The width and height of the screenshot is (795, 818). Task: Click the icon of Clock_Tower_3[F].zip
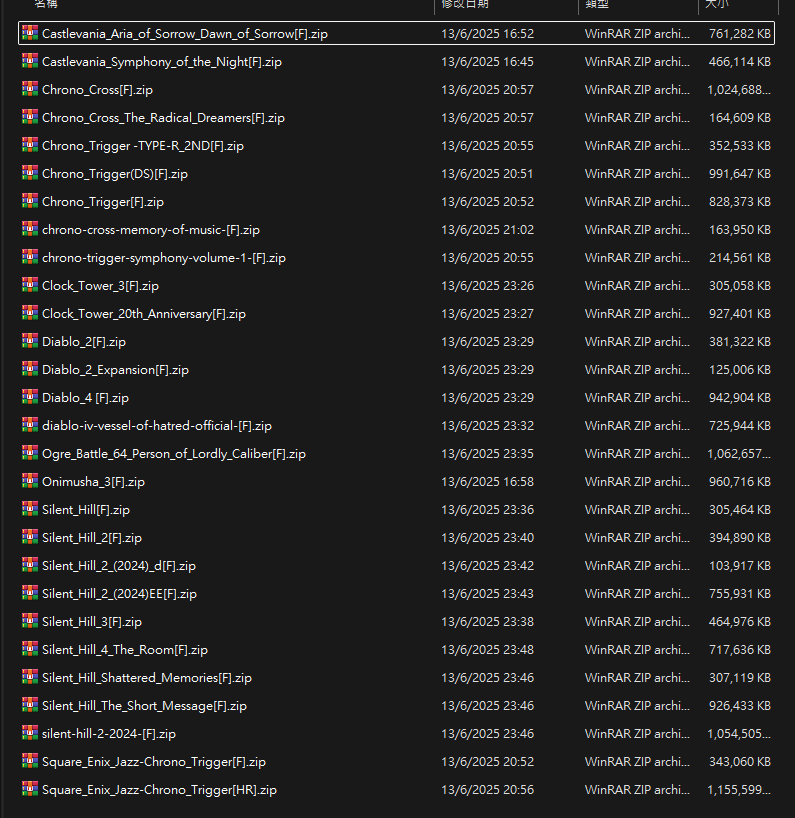(x=30, y=285)
